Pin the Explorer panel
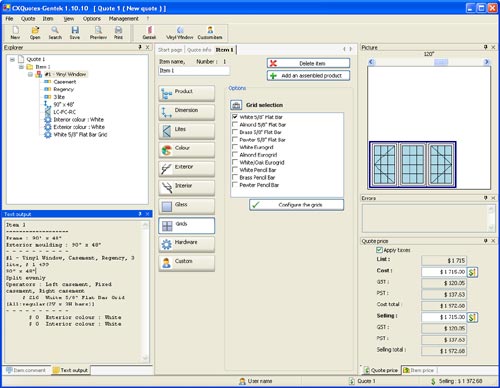The image size is (500, 388). point(140,47)
